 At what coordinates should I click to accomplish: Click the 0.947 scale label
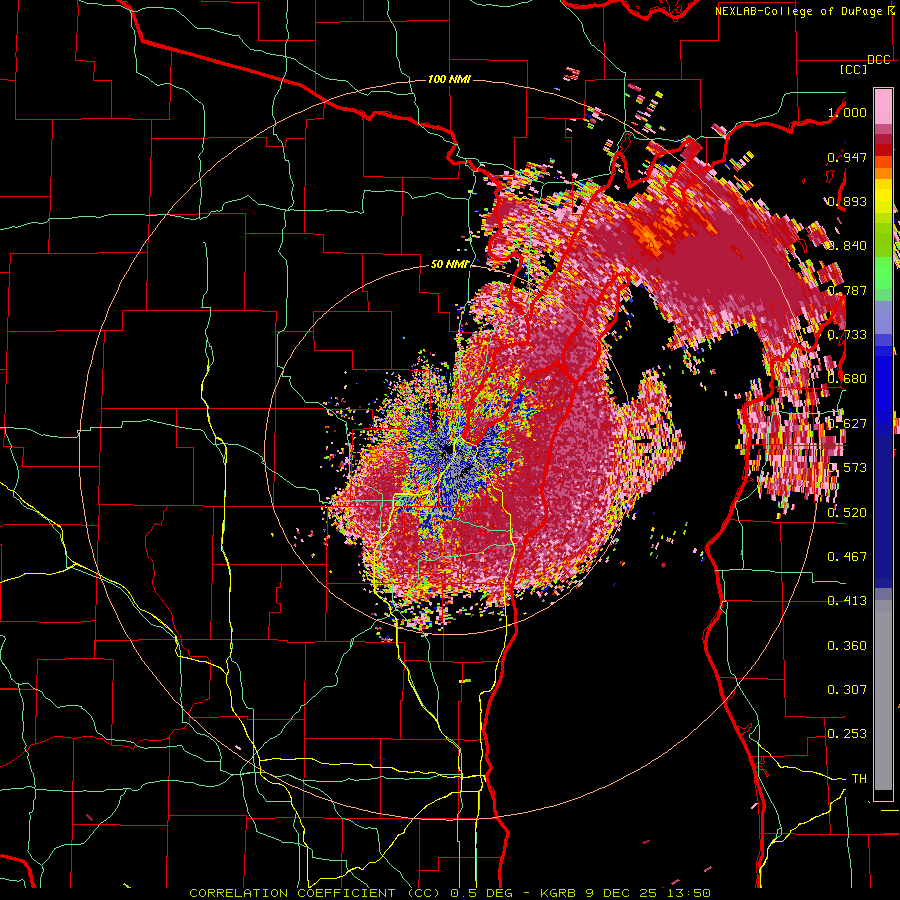coord(847,157)
